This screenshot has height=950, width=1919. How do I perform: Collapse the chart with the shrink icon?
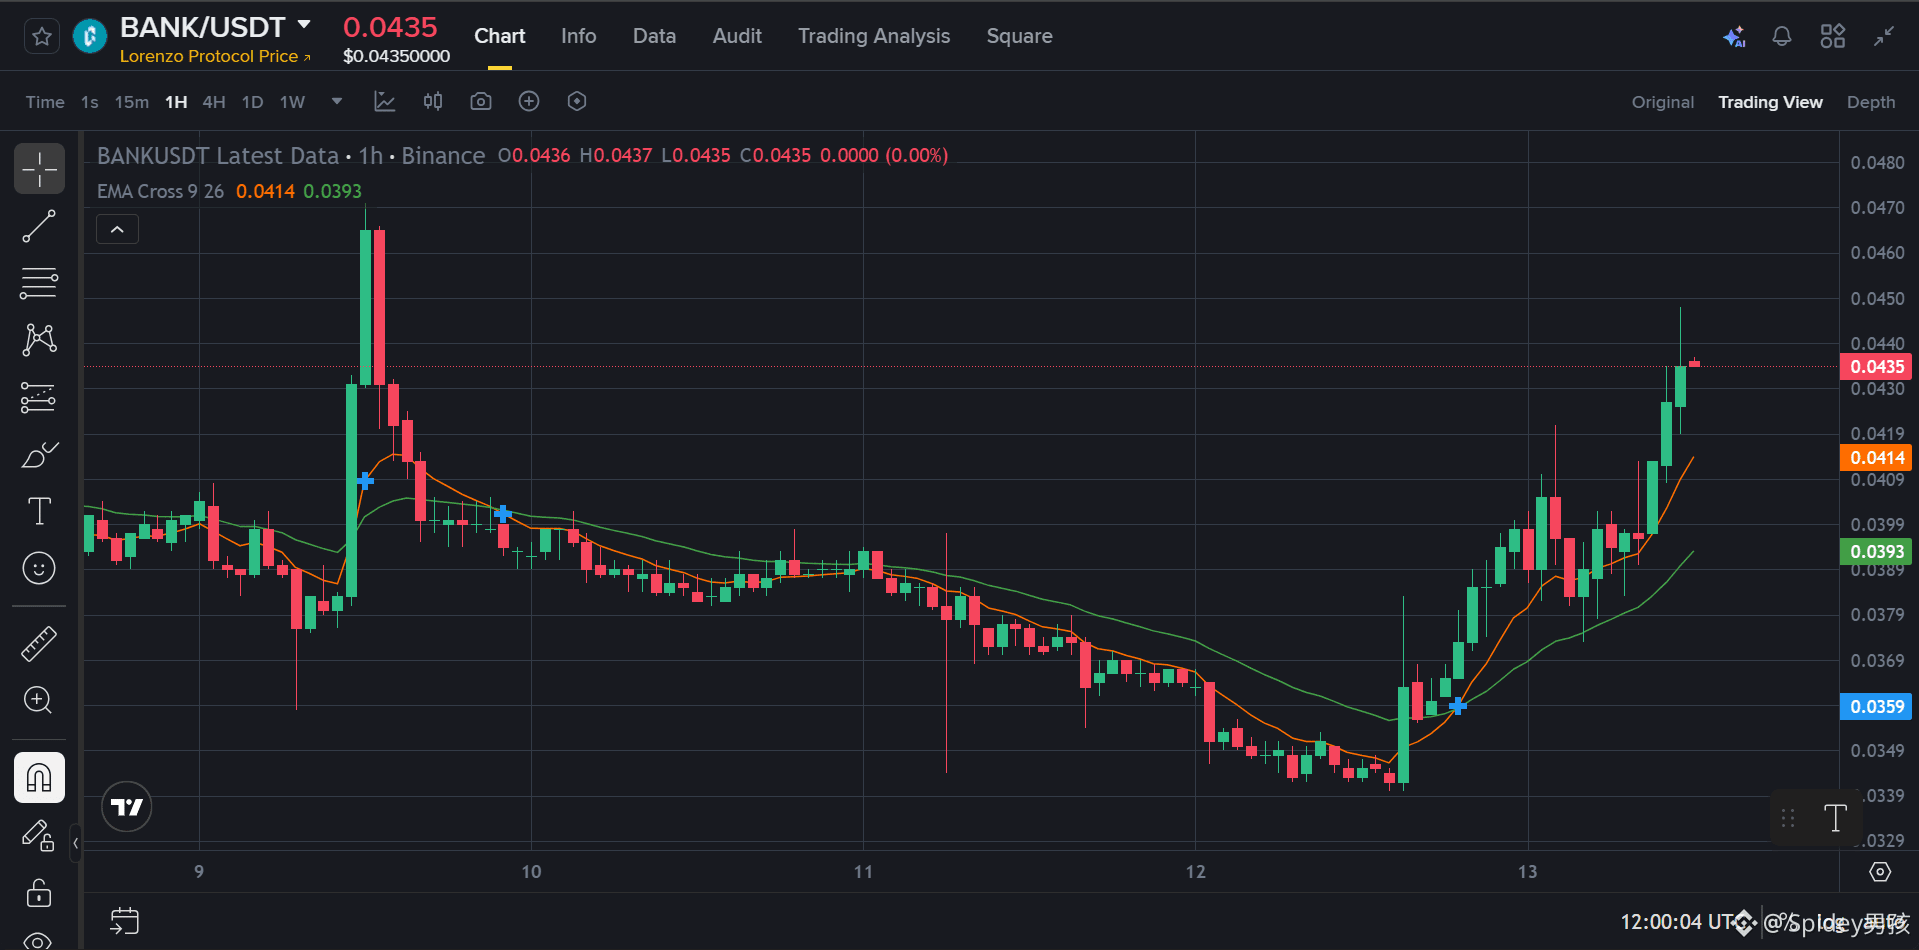(1884, 37)
